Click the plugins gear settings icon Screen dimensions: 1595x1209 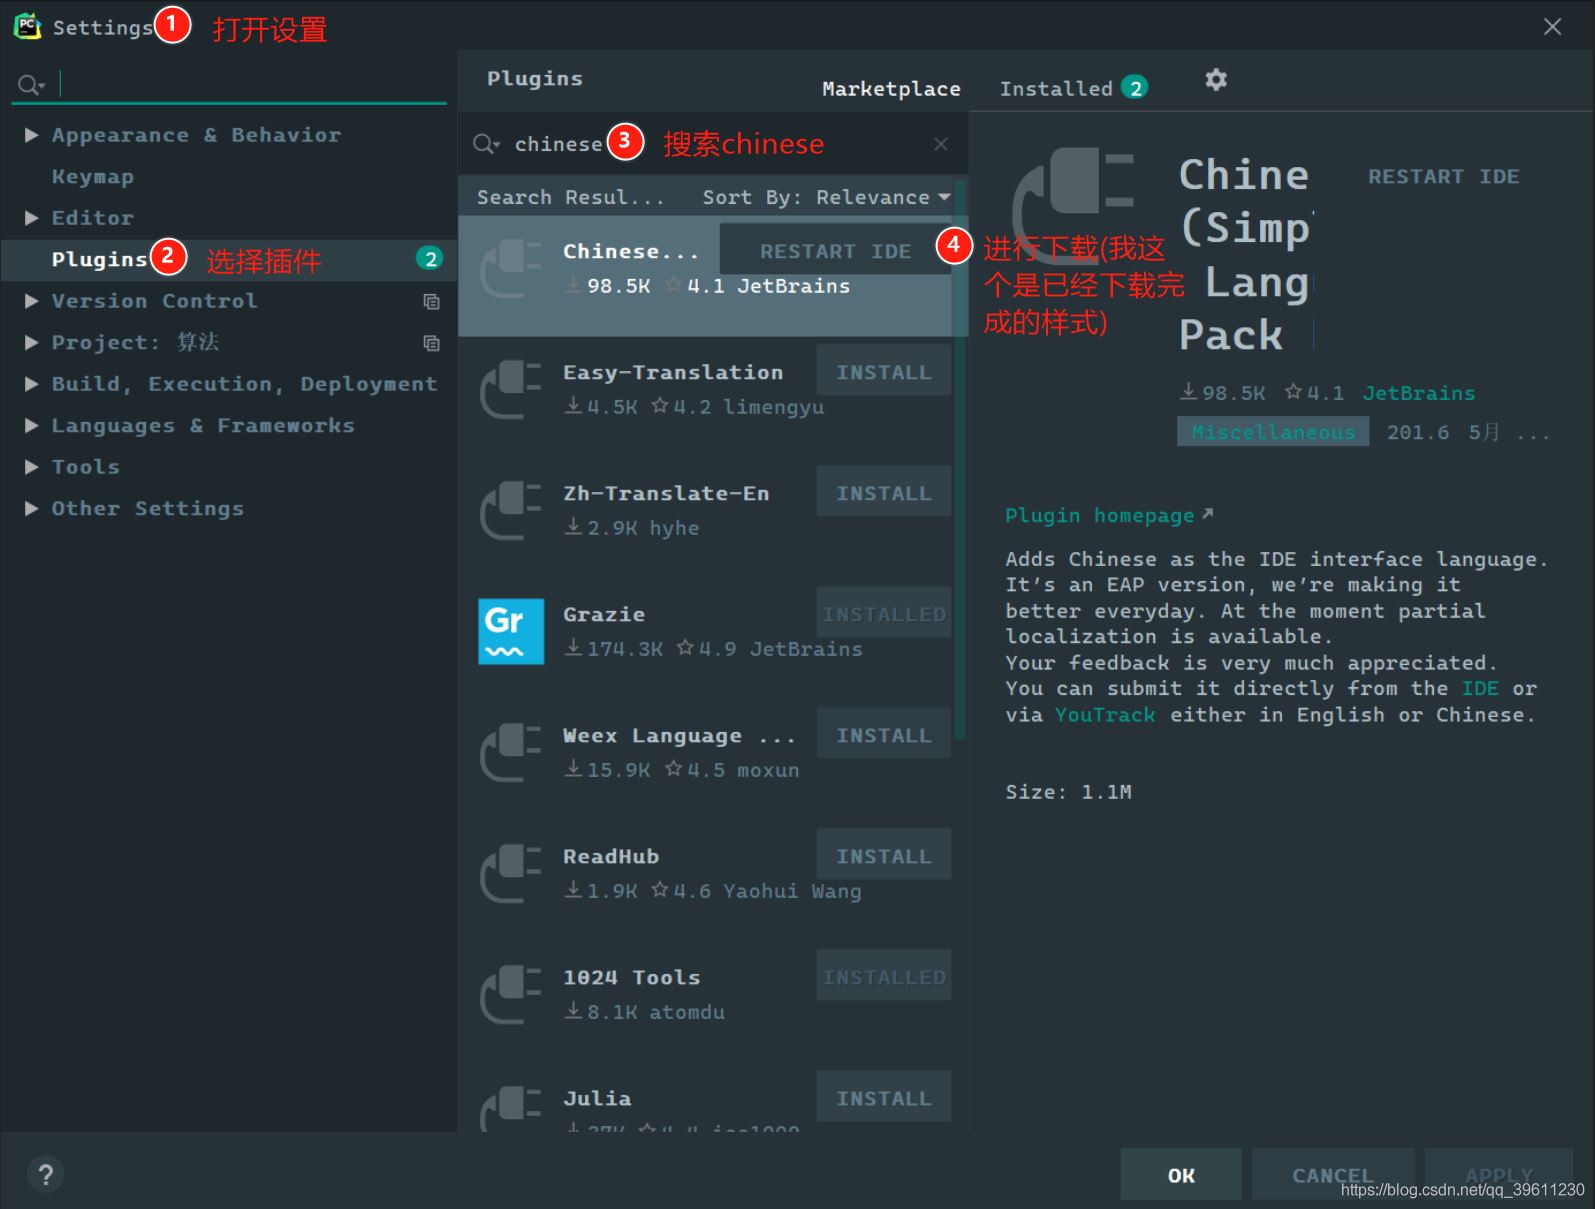pos(1216,80)
